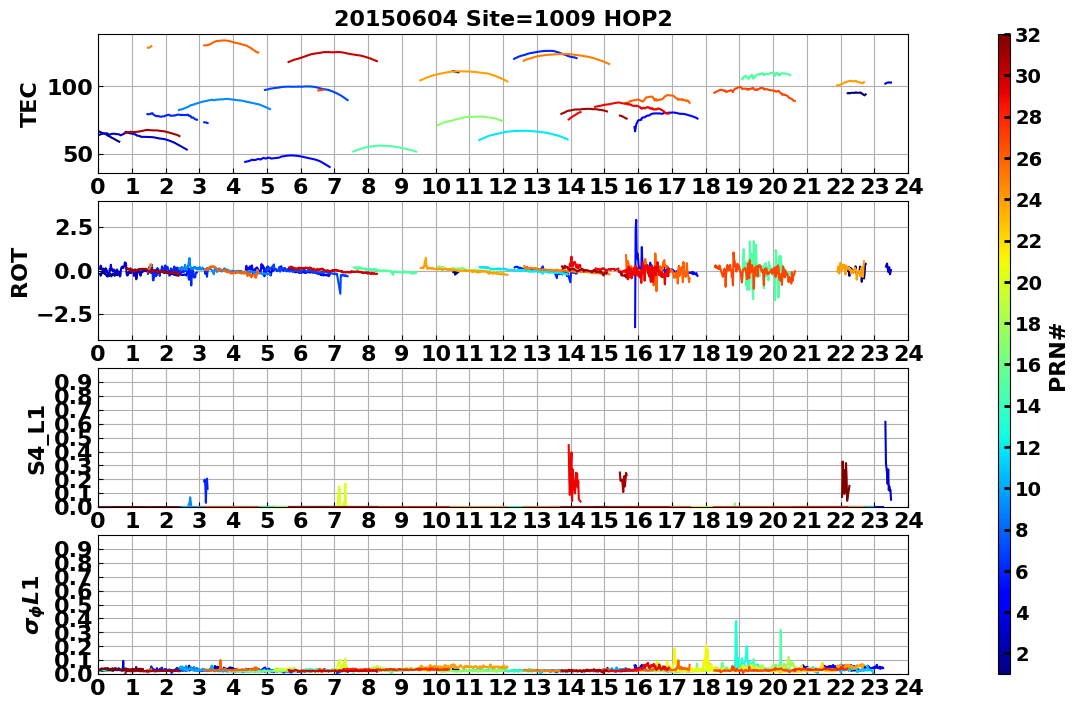Click the colorbar tick label 24
This screenshot has width=1077, height=709.
pos(1028,201)
